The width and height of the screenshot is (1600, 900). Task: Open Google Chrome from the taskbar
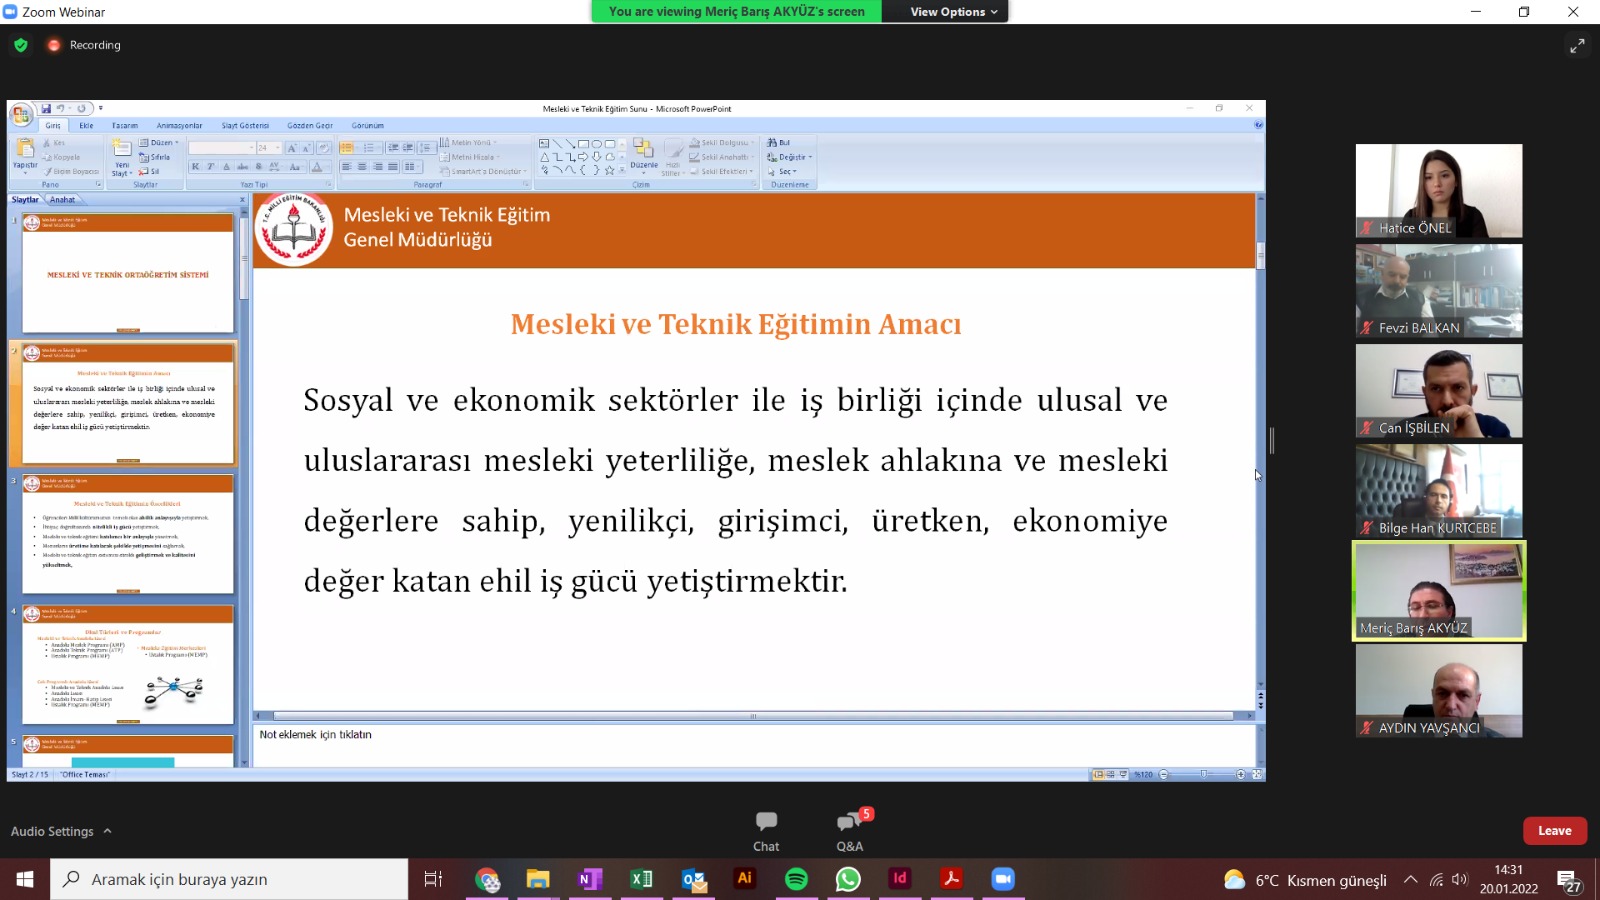487,879
